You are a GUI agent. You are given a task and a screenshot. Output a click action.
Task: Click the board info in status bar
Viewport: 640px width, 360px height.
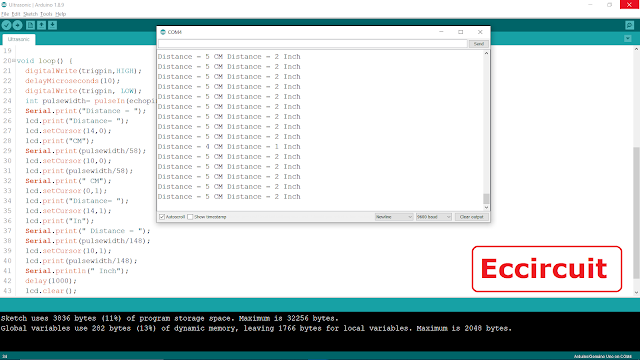coord(602,357)
